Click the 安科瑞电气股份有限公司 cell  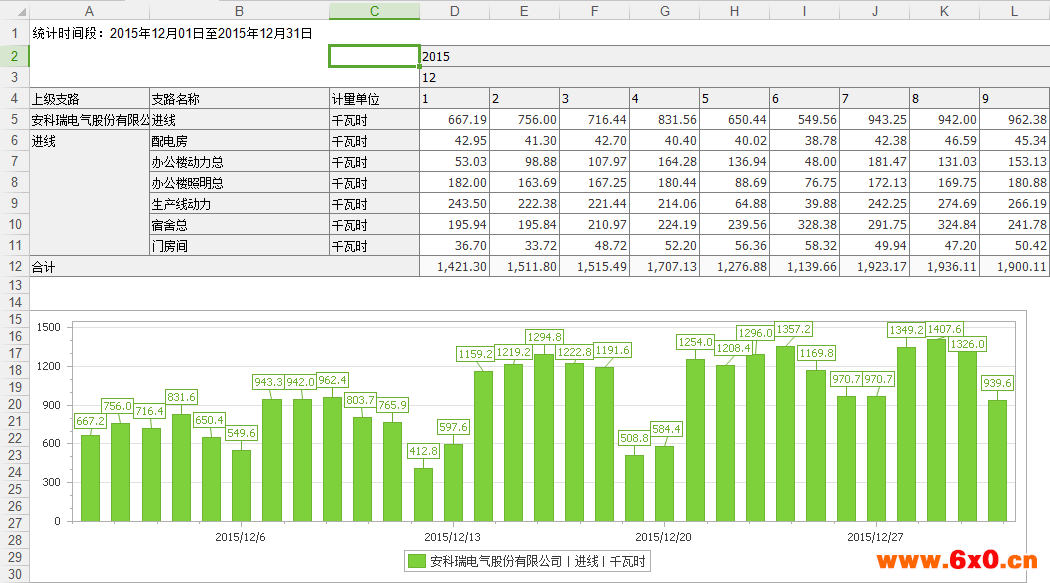[x=89, y=120]
